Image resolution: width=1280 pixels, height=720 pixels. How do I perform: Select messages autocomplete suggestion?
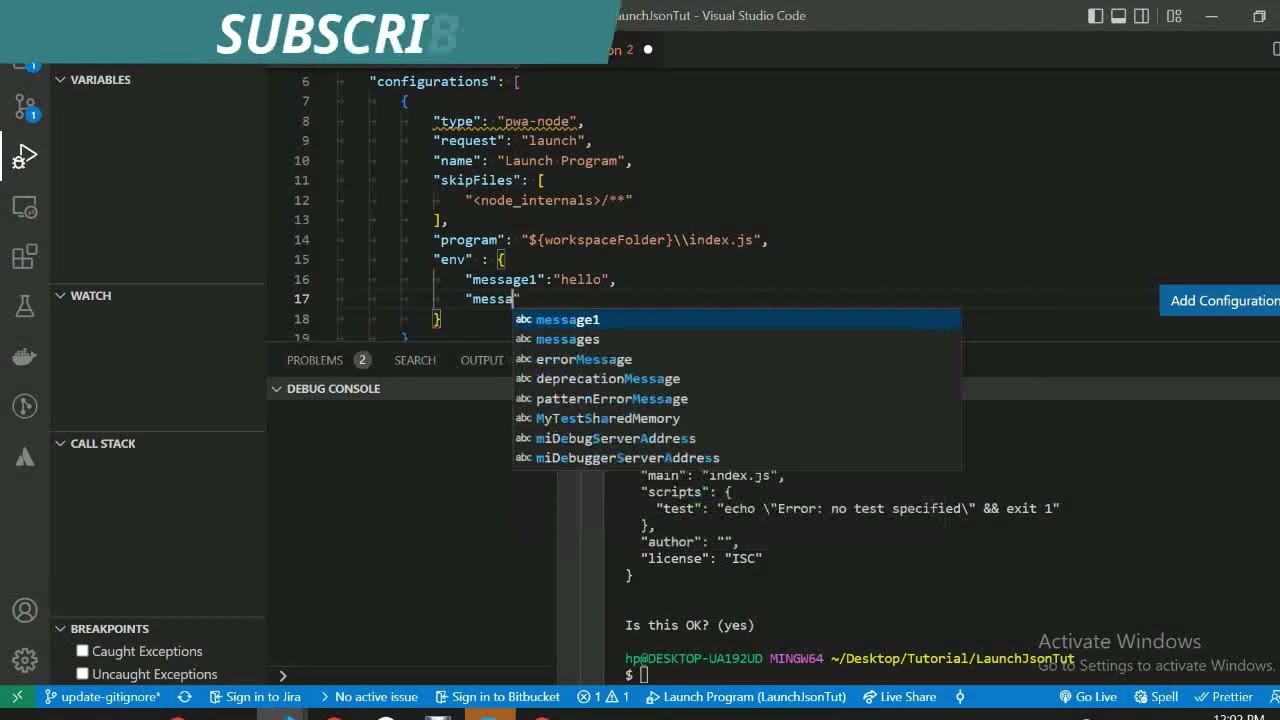737,339
